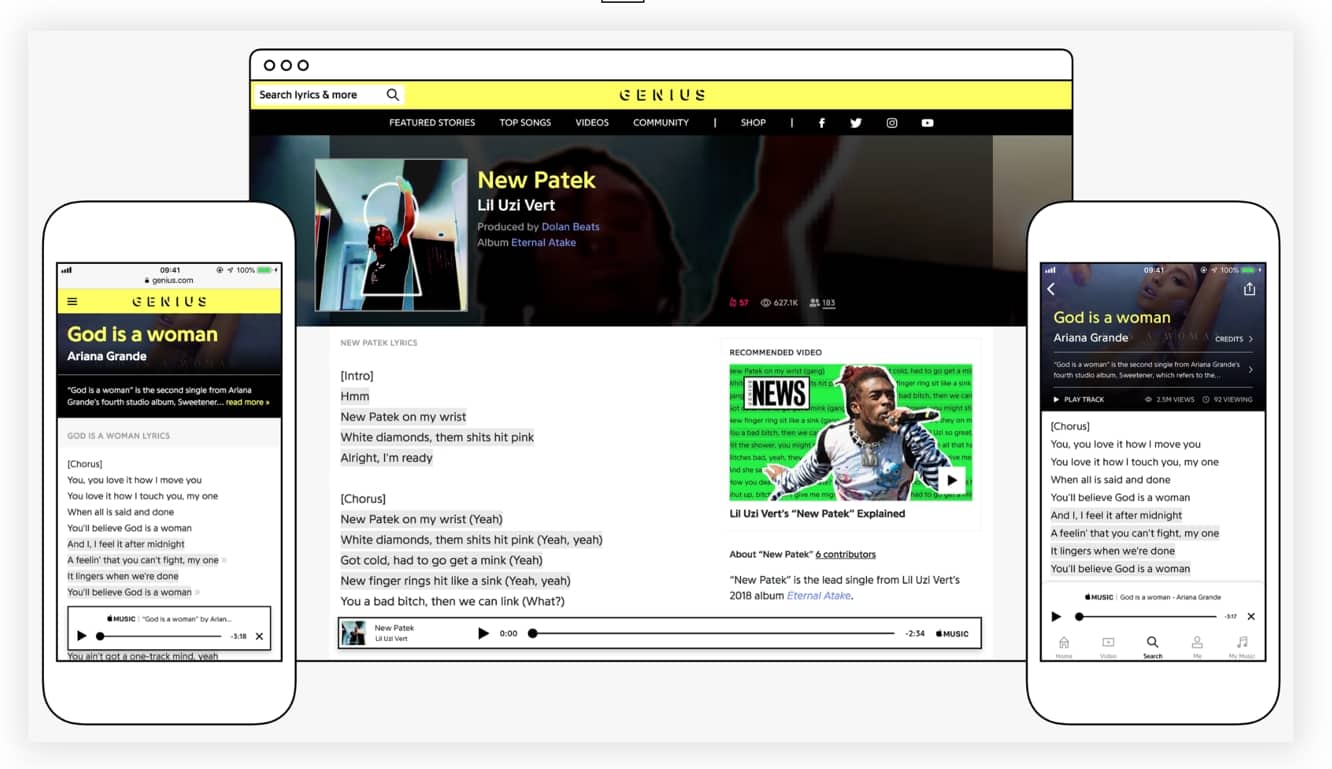
Task: Open hamburger menu on left phone
Action: tap(72, 301)
